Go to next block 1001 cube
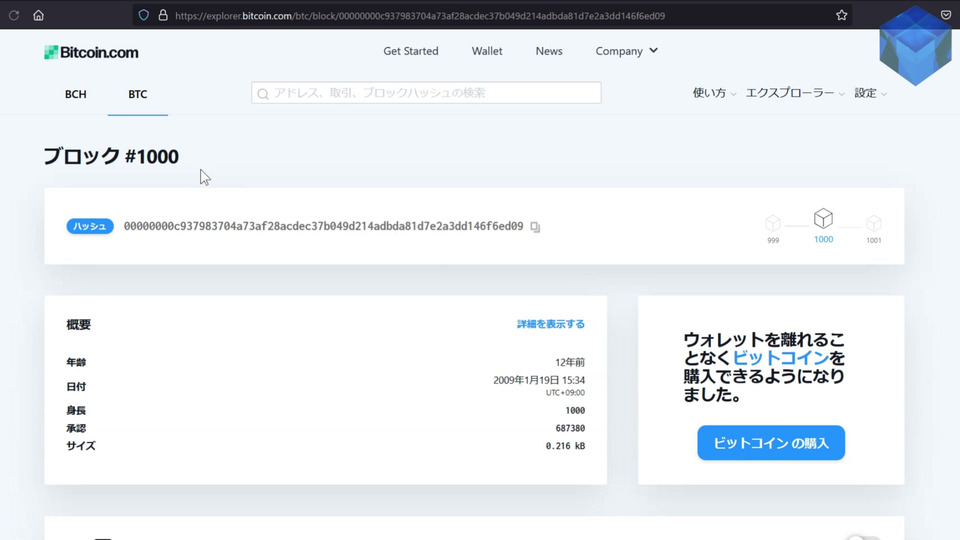 click(874, 223)
